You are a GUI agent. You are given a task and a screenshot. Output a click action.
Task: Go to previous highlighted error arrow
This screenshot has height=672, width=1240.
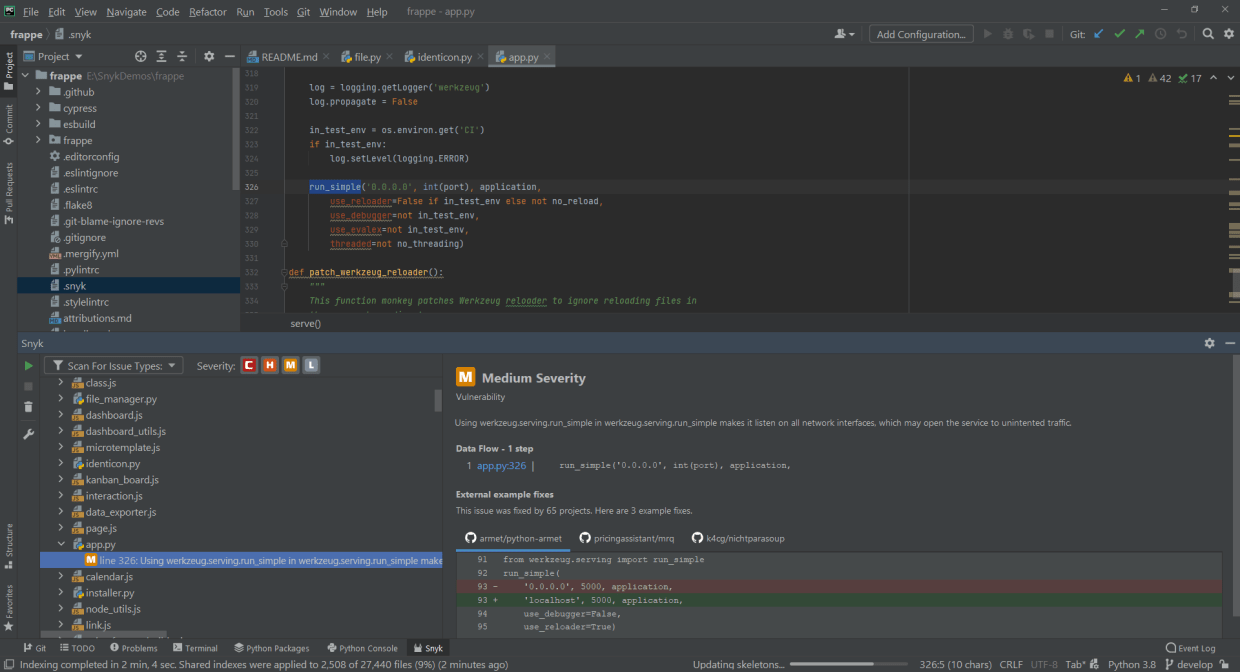pos(1214,78)
